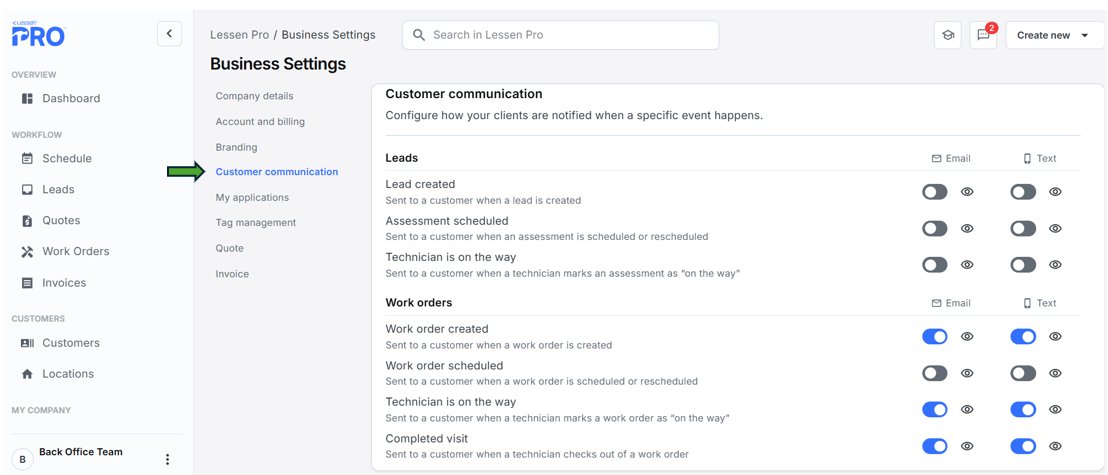Open the Create new dropdown
The width and height of the screenshot is (1108, 475).
coord(1054,35)
